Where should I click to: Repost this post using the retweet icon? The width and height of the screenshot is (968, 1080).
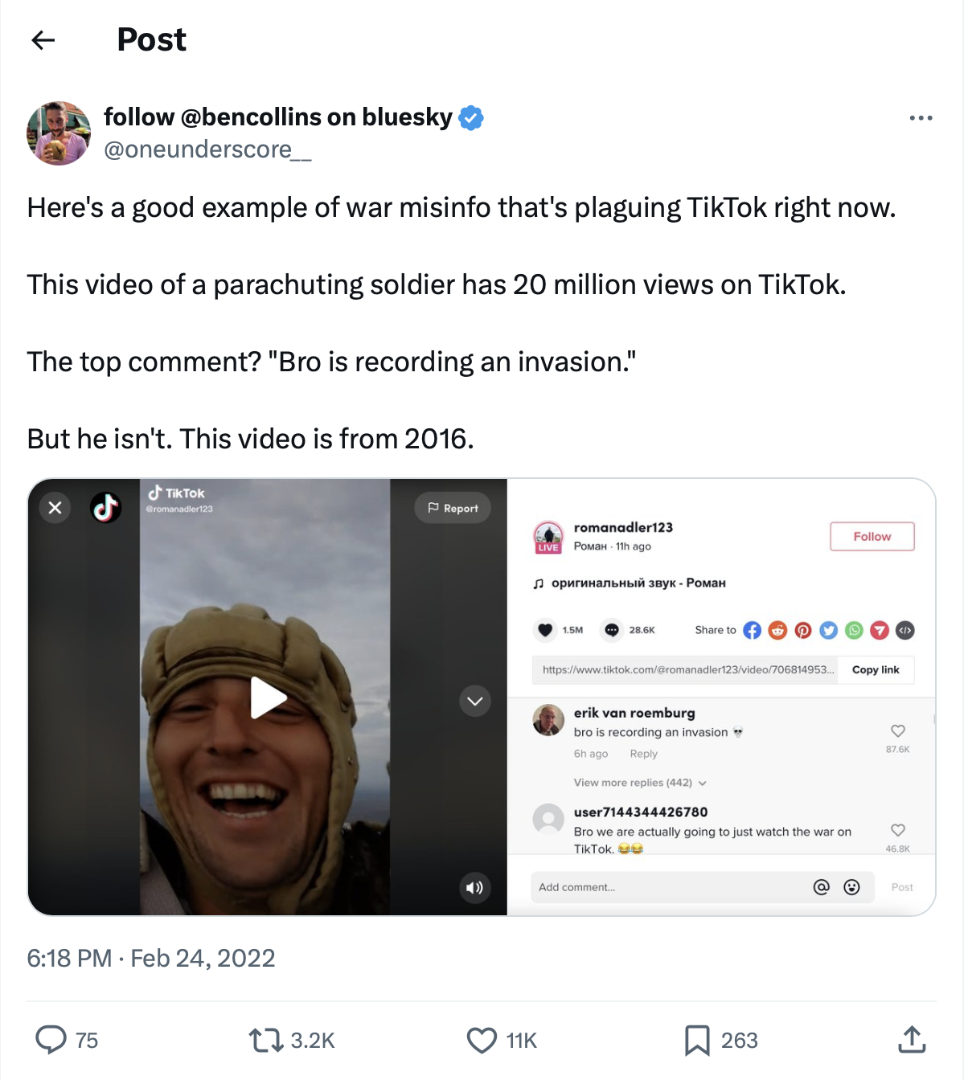coord(265,1040)
